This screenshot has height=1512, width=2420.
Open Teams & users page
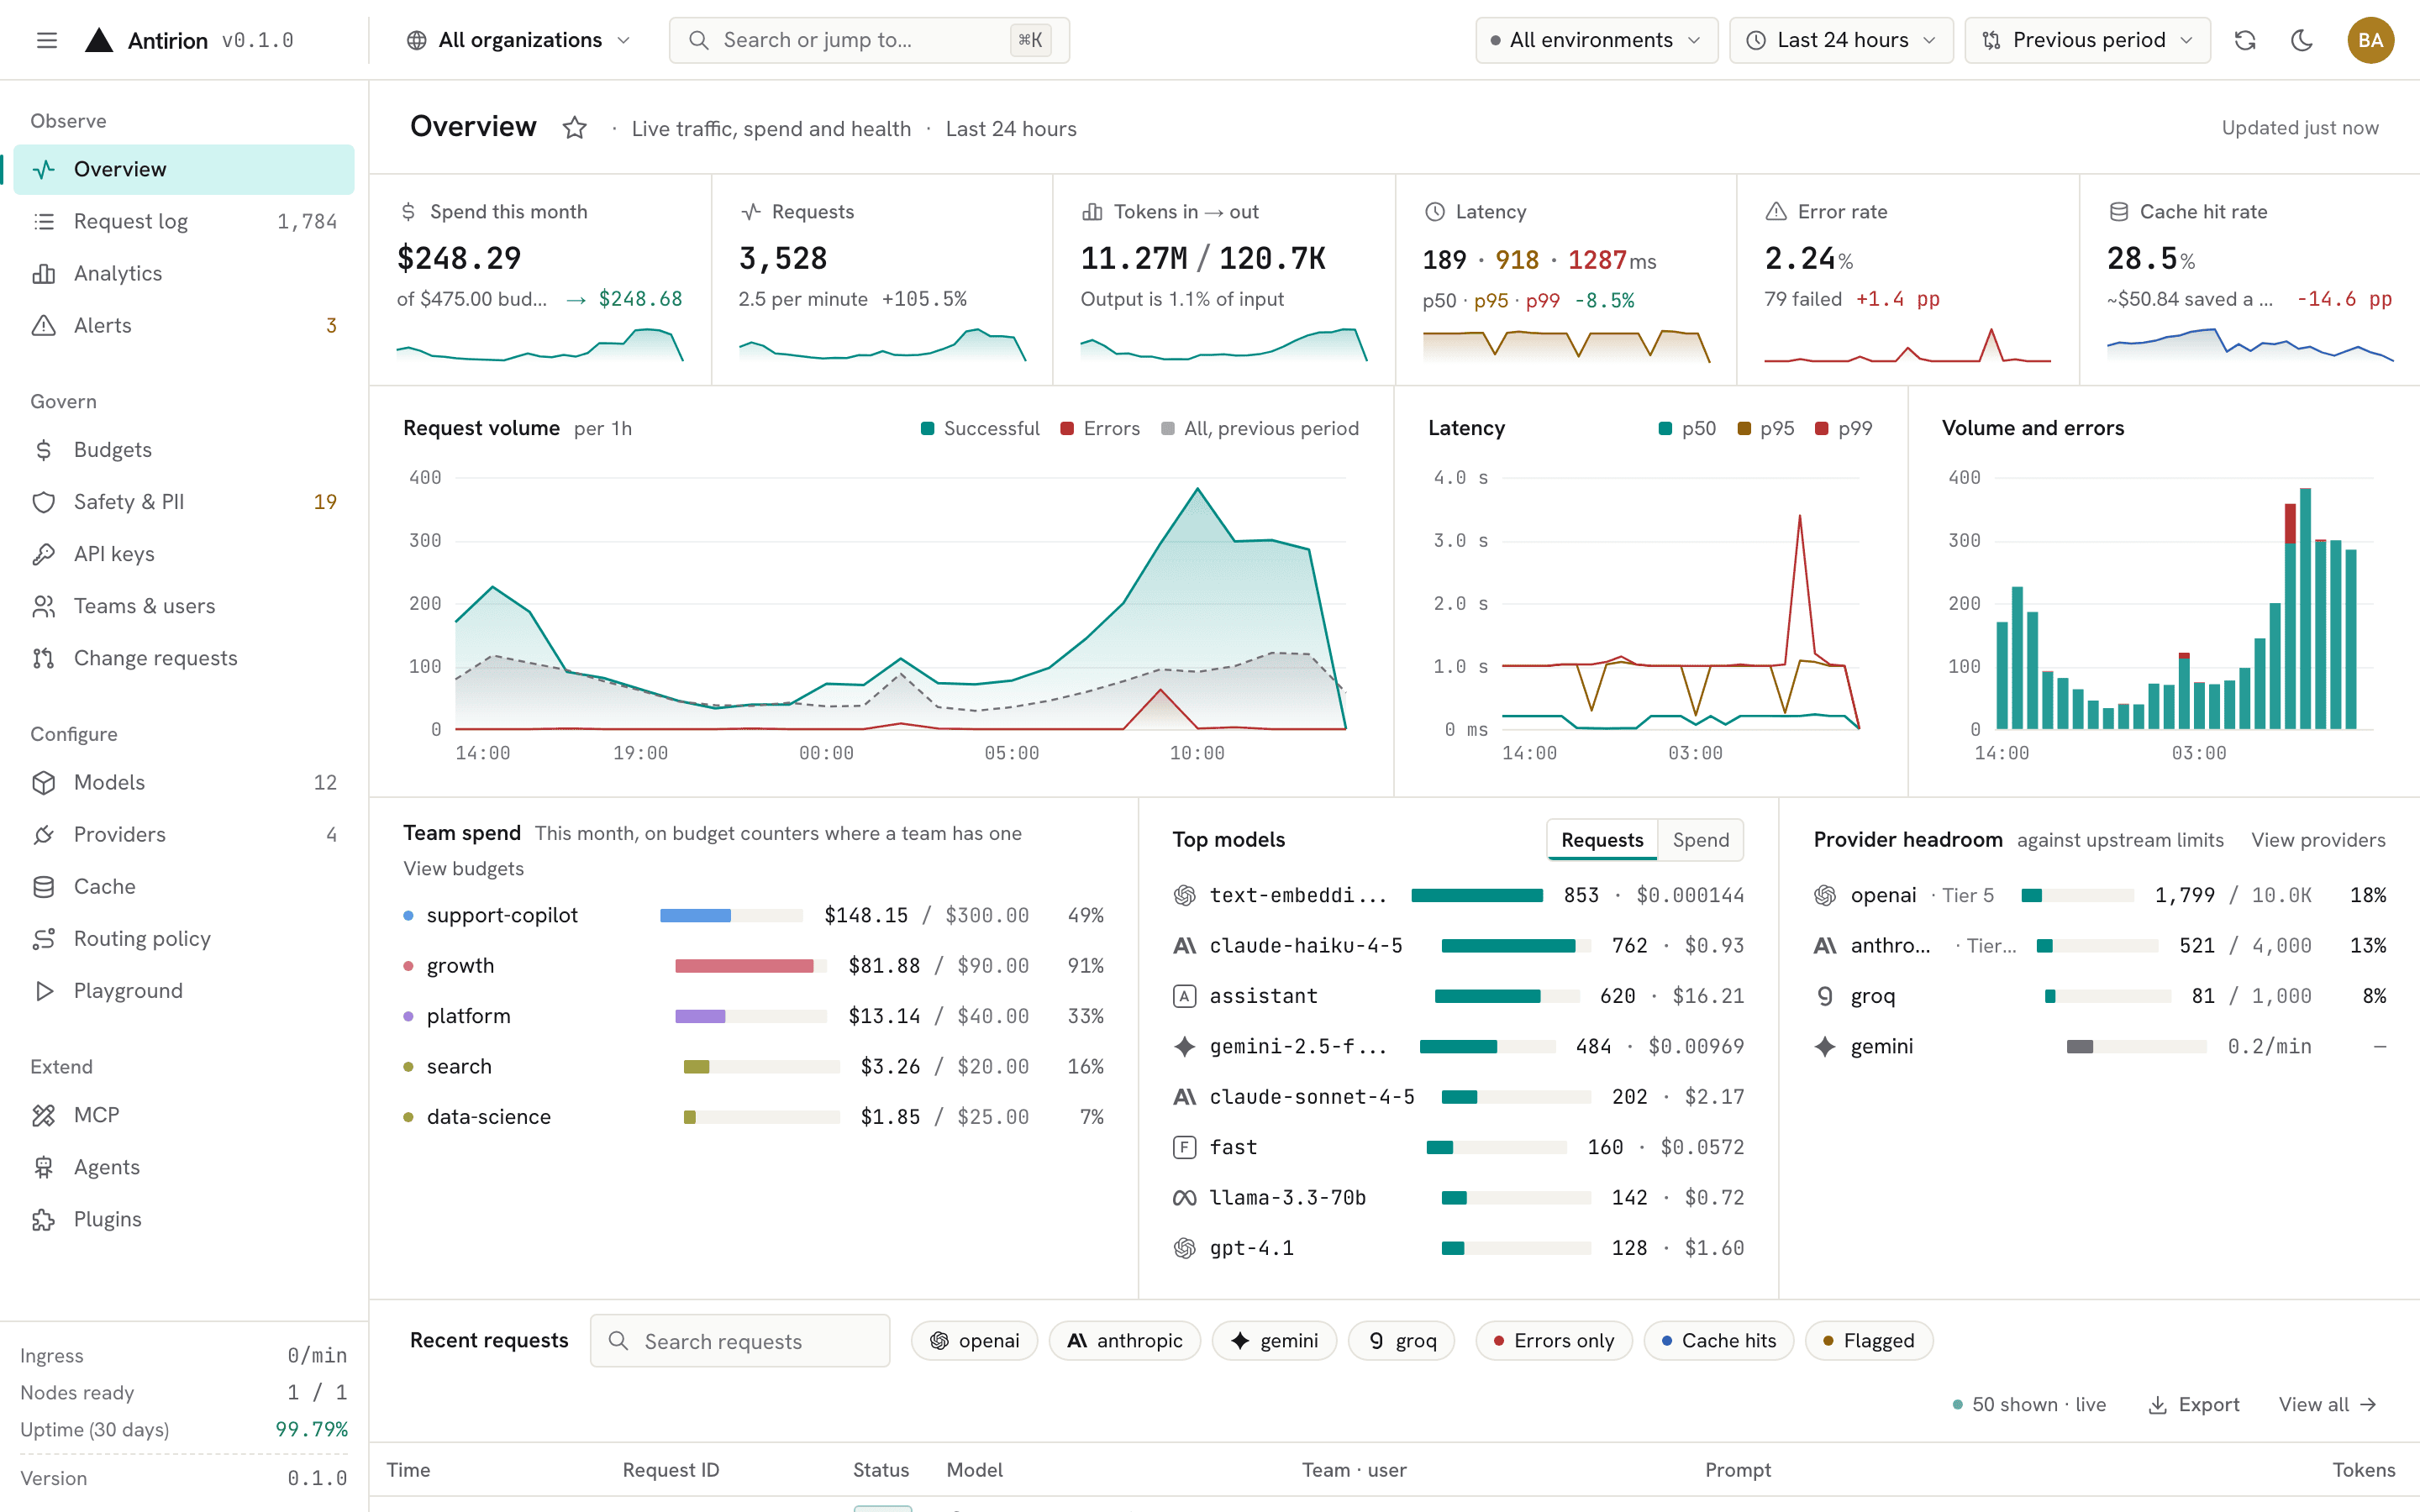coord(184,606)
